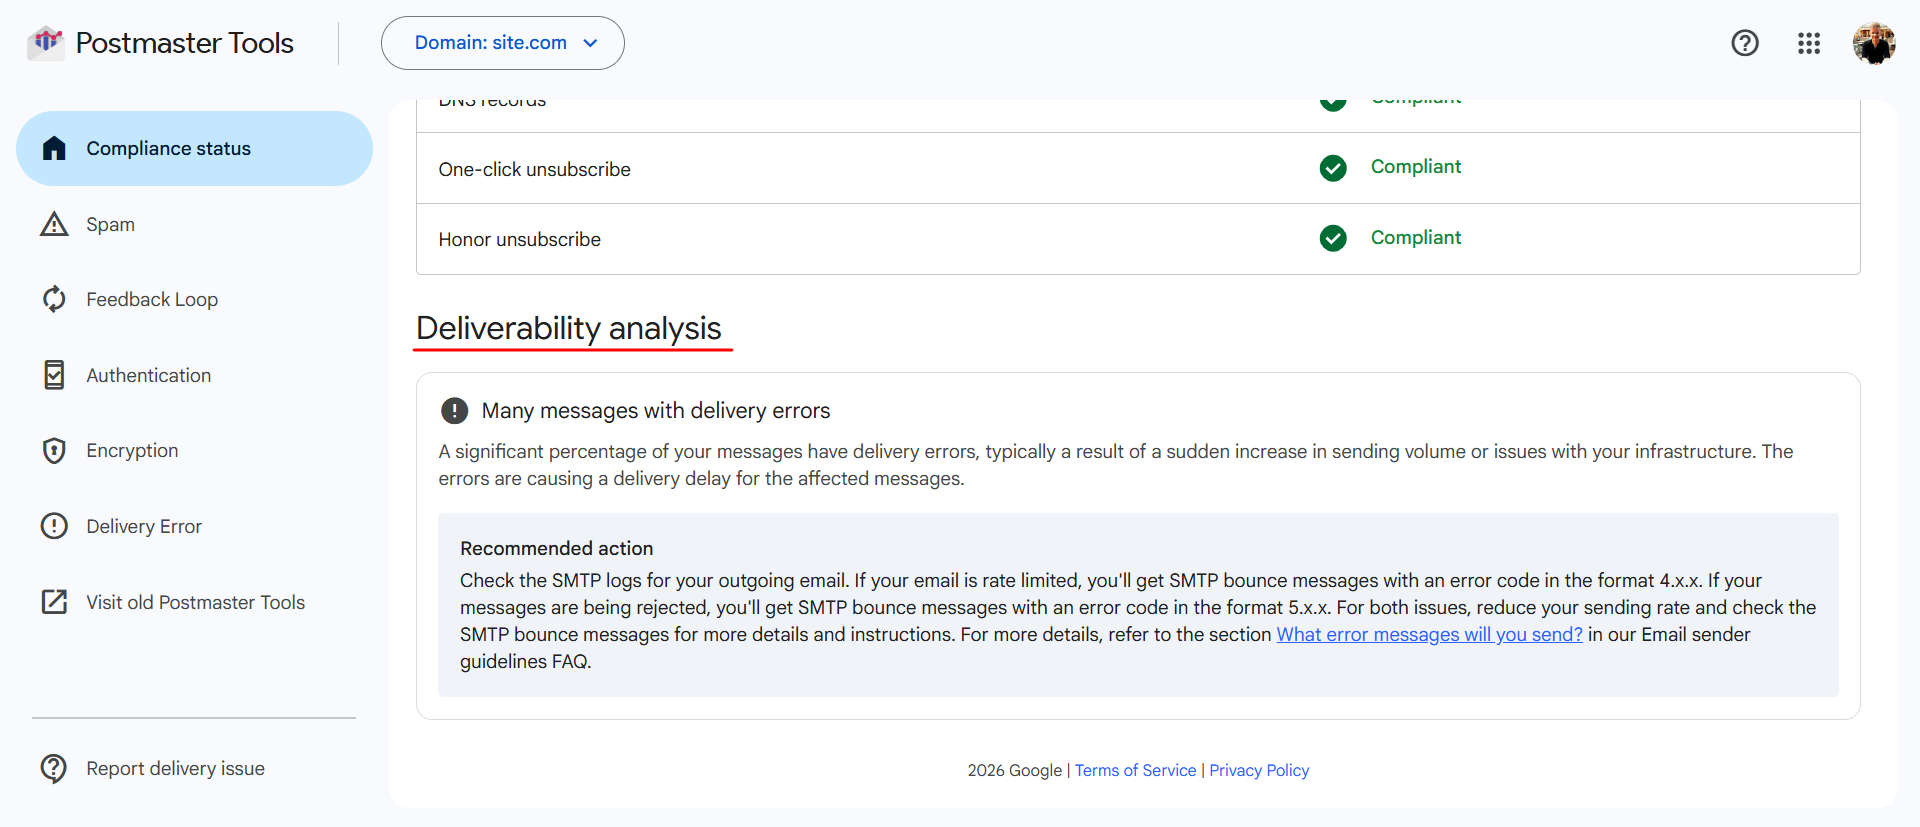The height and width of the screenshot is (827, 1920).
Task: Click the Spam warning triangle icon
Action: point(54,224)
